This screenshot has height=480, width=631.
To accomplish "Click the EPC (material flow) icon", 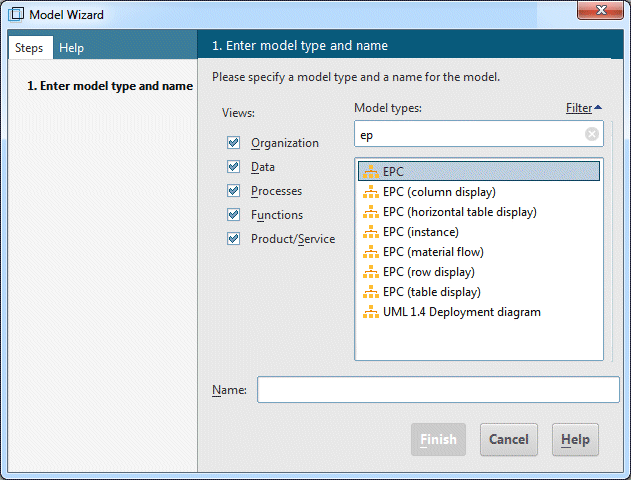I will click(x=371, y=252).
